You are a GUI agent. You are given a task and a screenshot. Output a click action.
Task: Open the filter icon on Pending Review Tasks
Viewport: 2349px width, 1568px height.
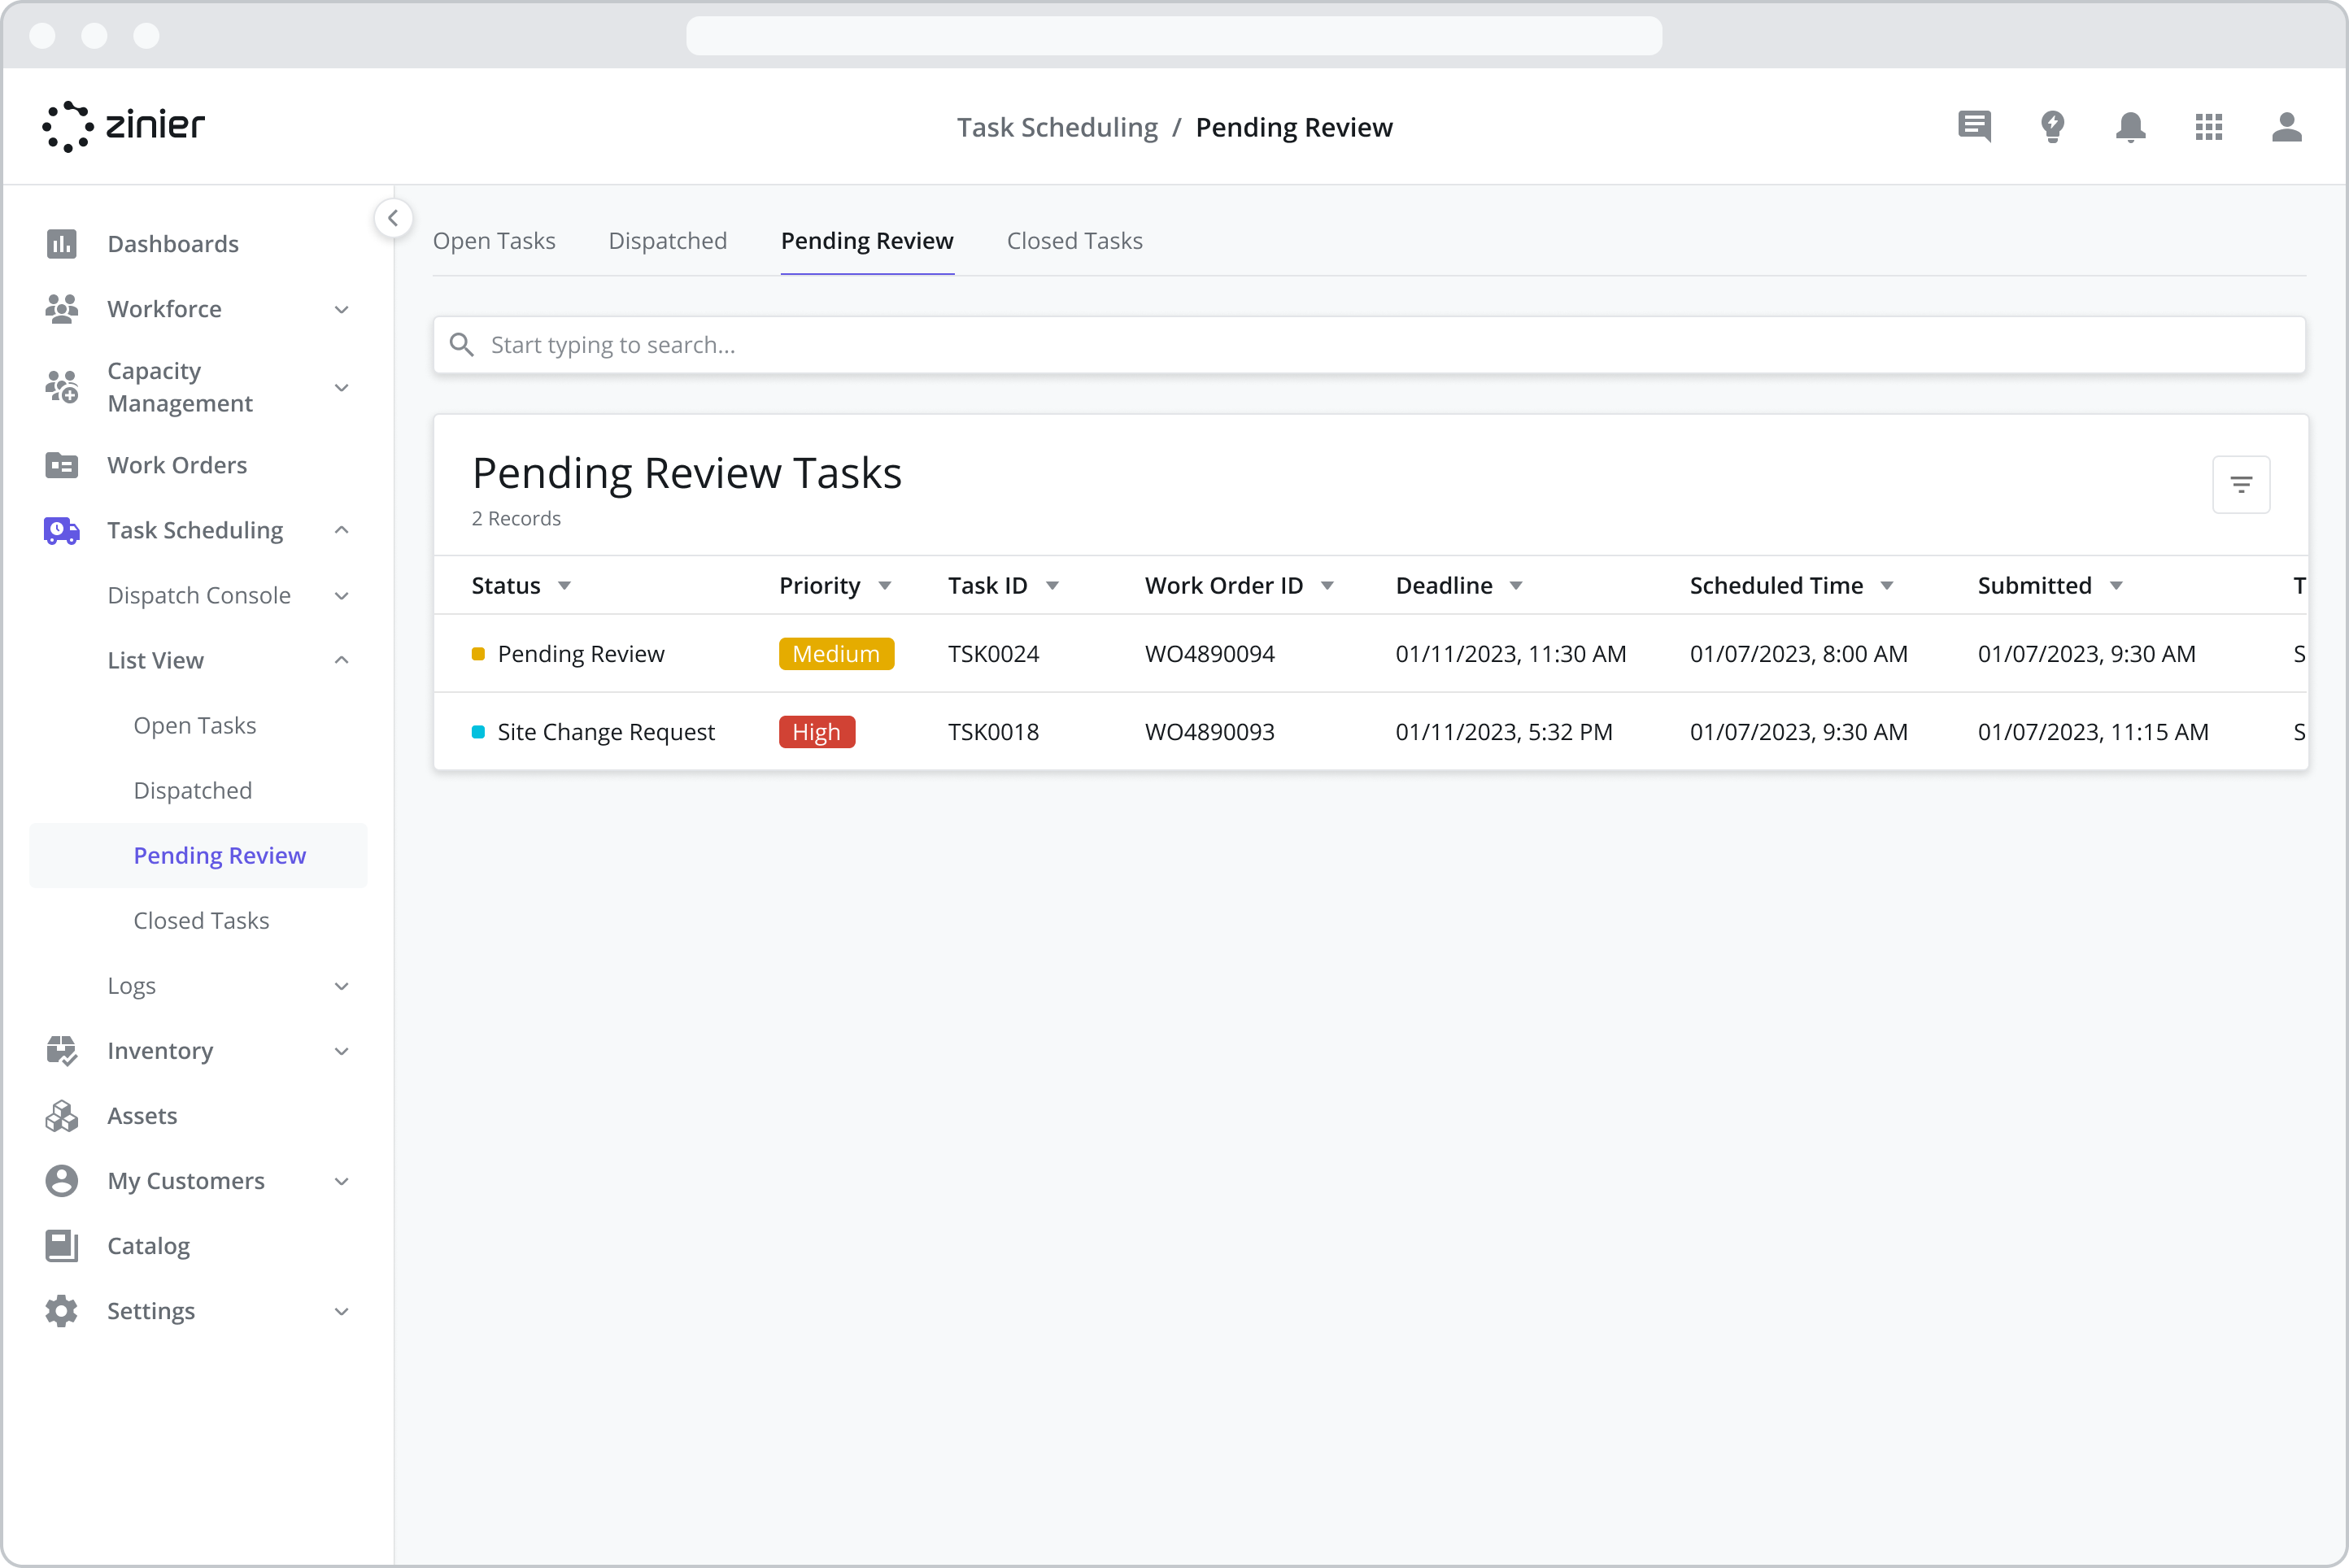coord(2242,484)
